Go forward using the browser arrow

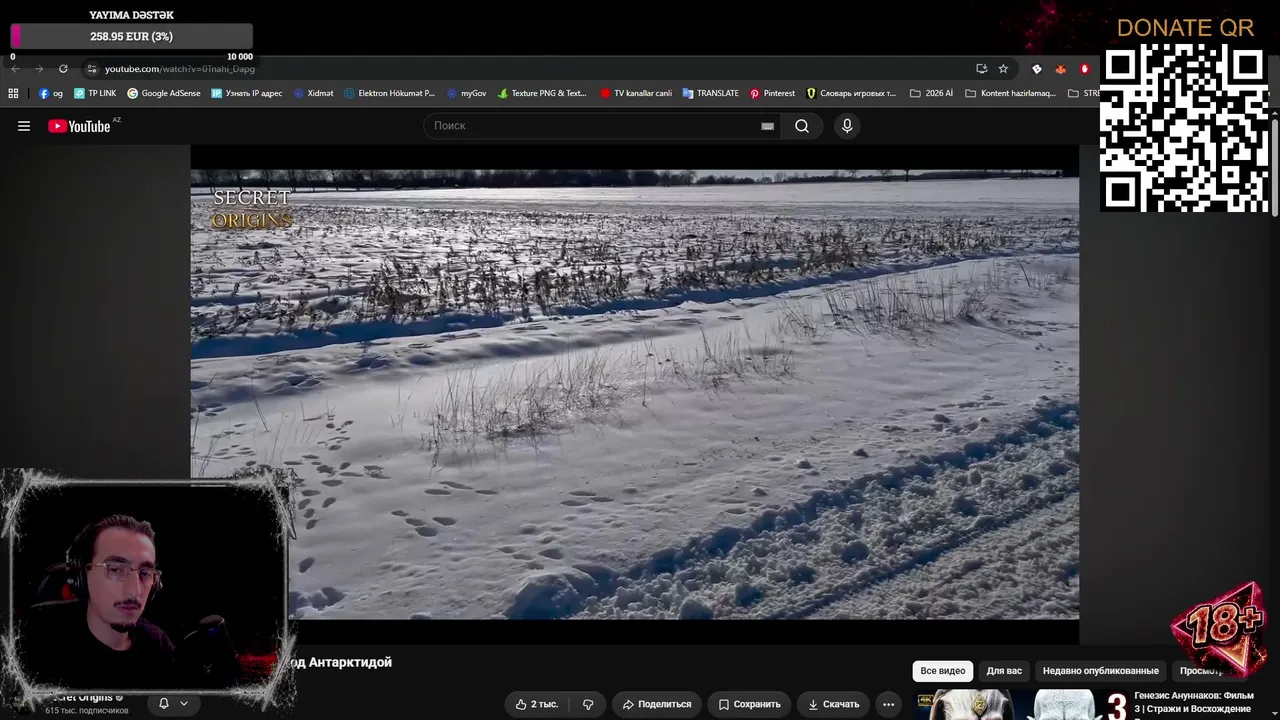[39, 69]
